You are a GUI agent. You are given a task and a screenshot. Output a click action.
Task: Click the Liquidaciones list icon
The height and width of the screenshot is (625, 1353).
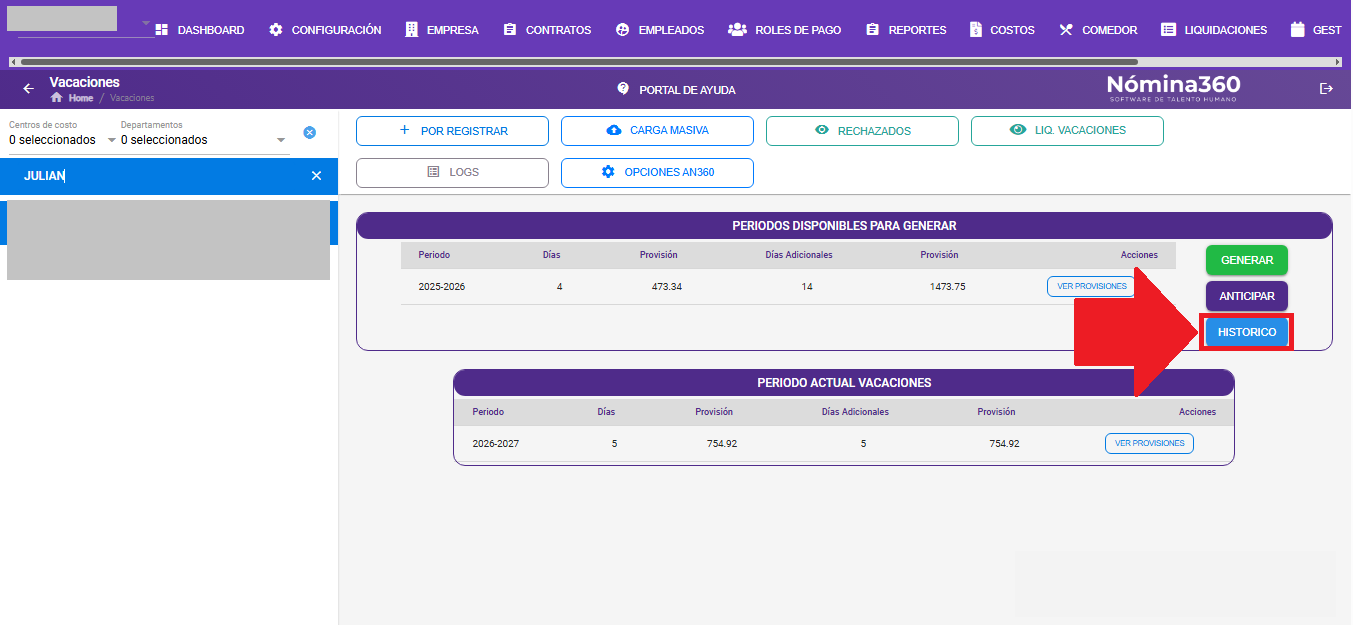click(1168, 30)
